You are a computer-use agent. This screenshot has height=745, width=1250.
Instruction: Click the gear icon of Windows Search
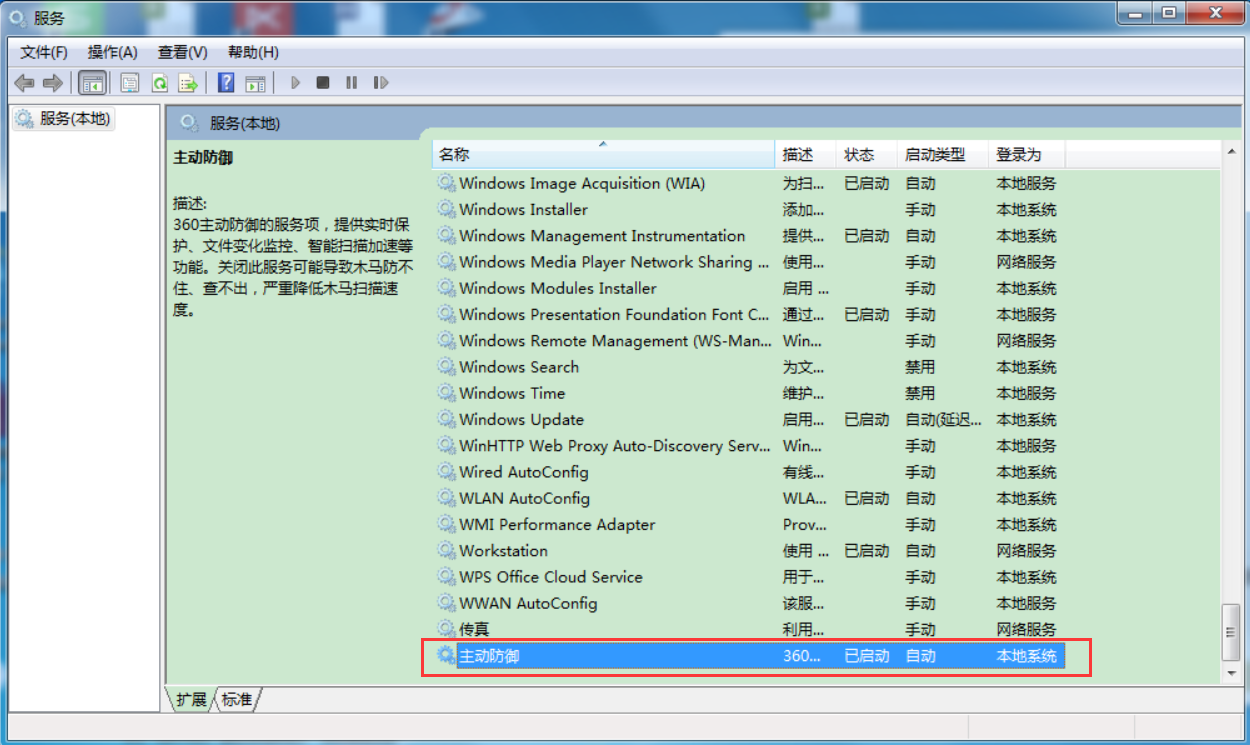[x=446, y=367]
